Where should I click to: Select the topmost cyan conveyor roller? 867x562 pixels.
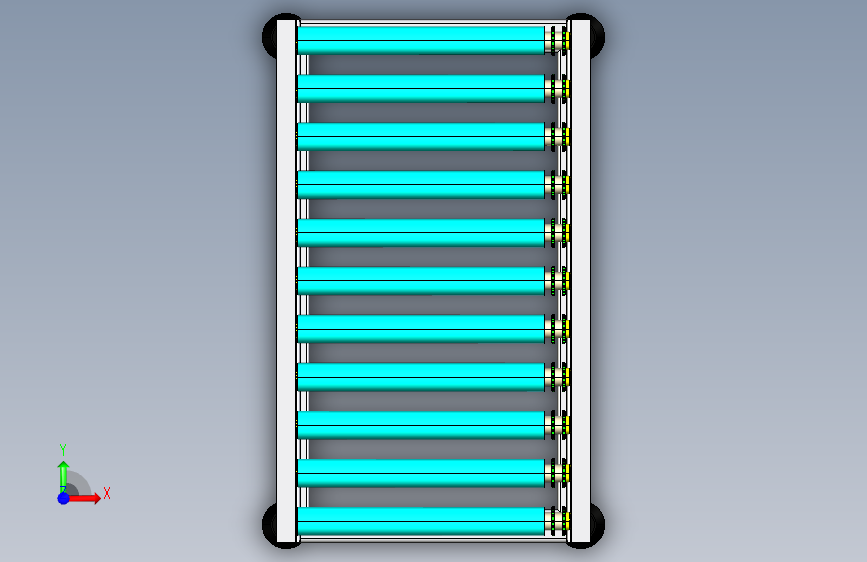(421, 40)
